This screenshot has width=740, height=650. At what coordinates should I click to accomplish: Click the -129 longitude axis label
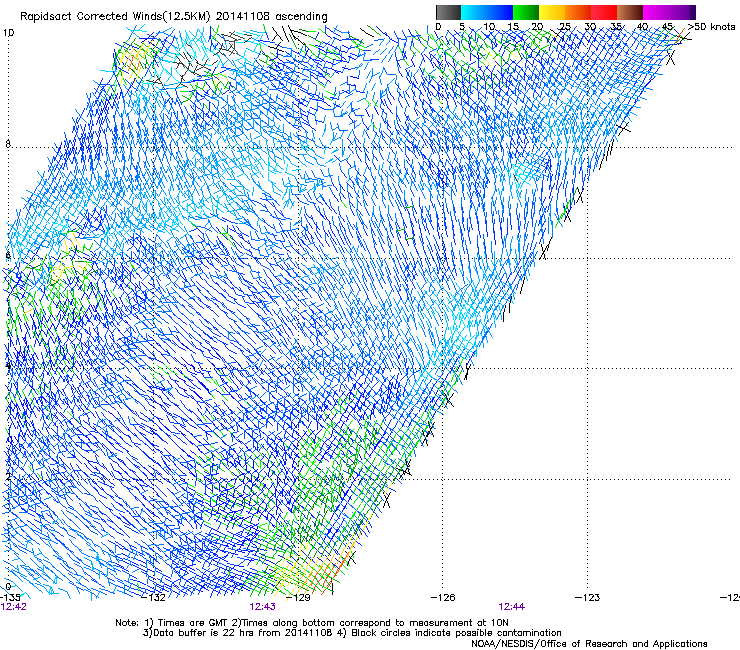[298, 598]
